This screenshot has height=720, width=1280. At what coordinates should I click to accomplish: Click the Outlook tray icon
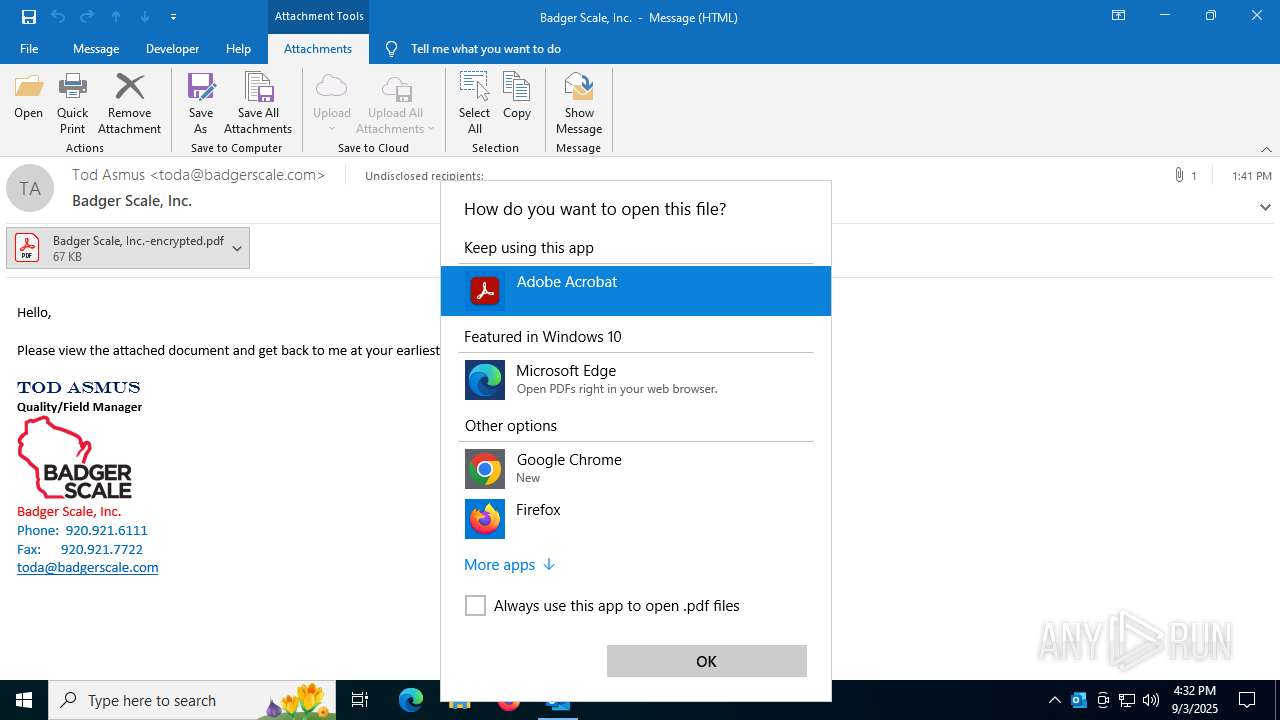pyautogui.click(x=1079, y=700)
